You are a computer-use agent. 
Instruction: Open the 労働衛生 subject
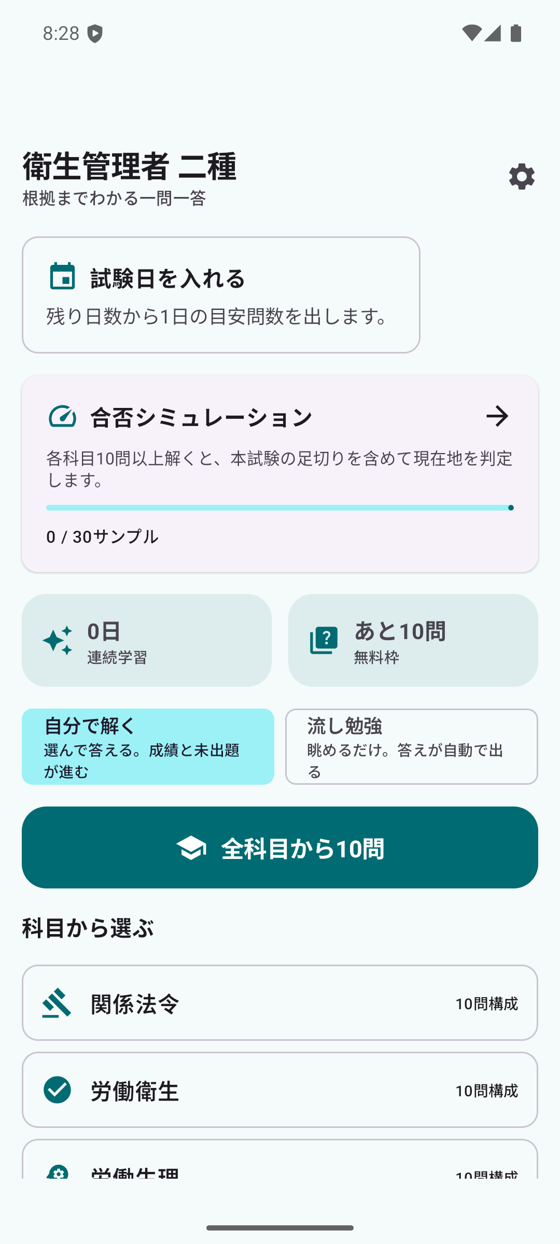(x=280, y=1090)
